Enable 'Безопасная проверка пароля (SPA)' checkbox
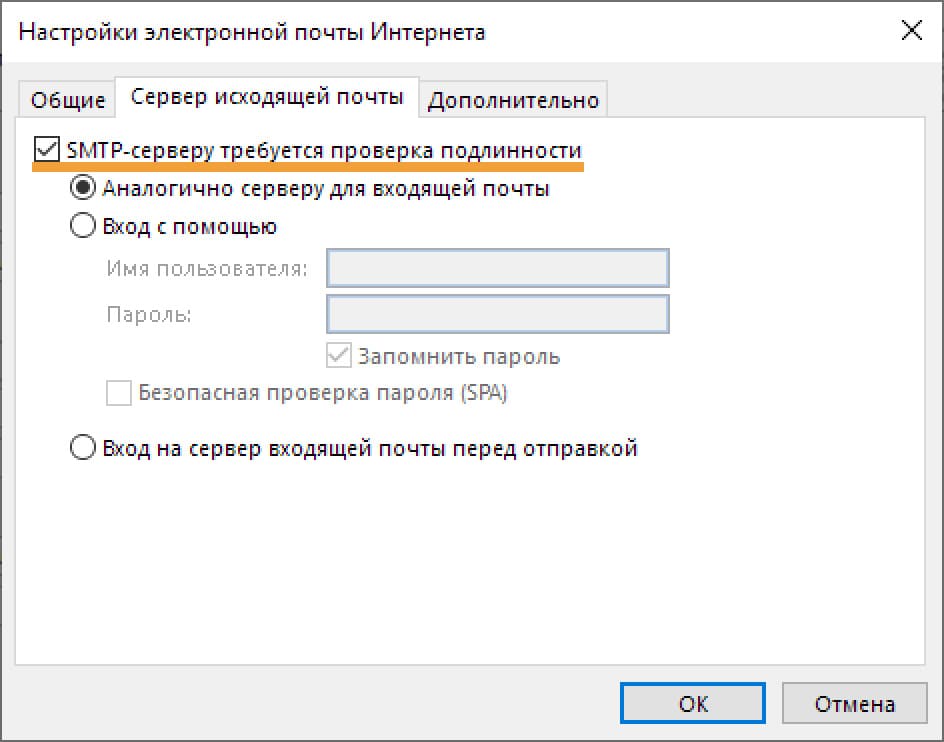944x742 pixels. pyautogui.click(x=119, y=393)
